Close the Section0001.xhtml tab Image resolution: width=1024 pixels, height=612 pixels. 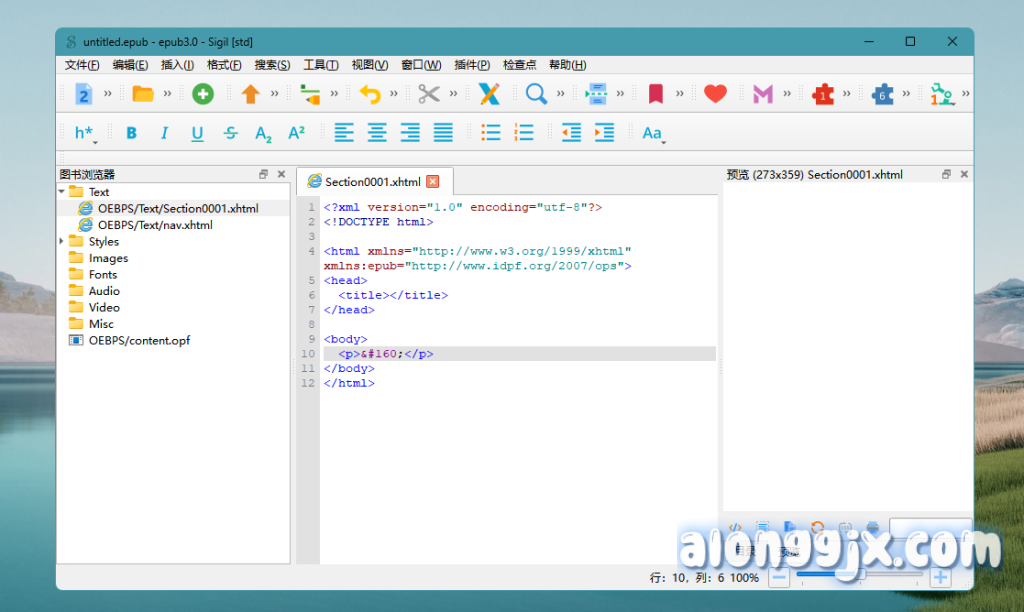tap(433, 181)
